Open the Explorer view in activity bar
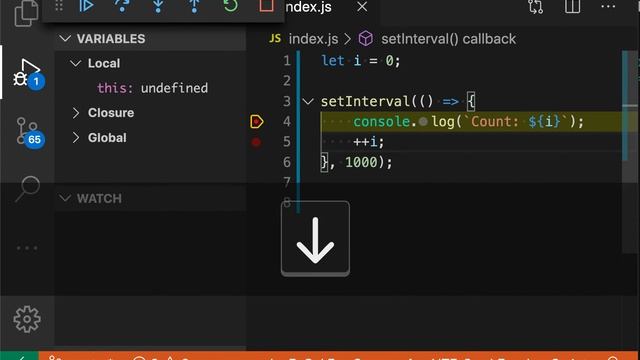This screenshot has width=640, height=360. (27, 12)
